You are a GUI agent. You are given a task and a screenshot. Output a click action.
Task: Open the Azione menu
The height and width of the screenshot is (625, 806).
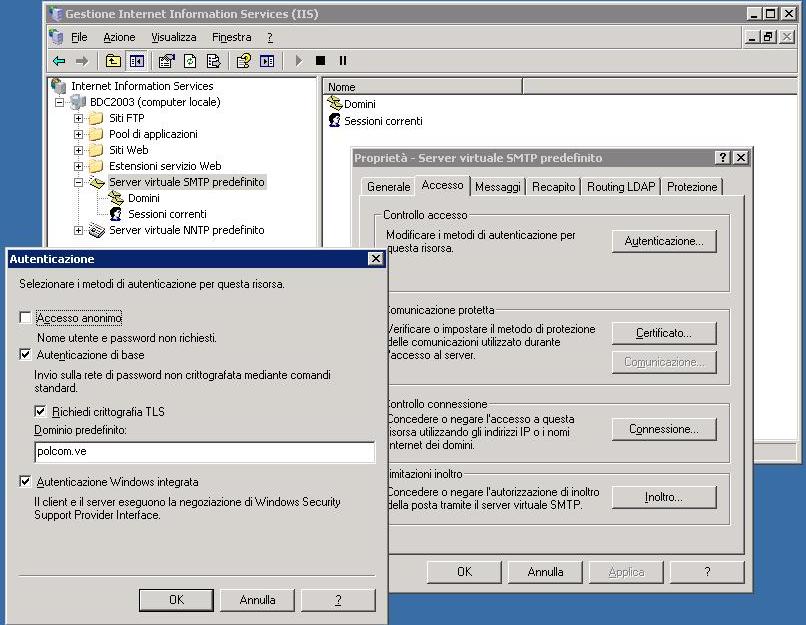point(119,37)
